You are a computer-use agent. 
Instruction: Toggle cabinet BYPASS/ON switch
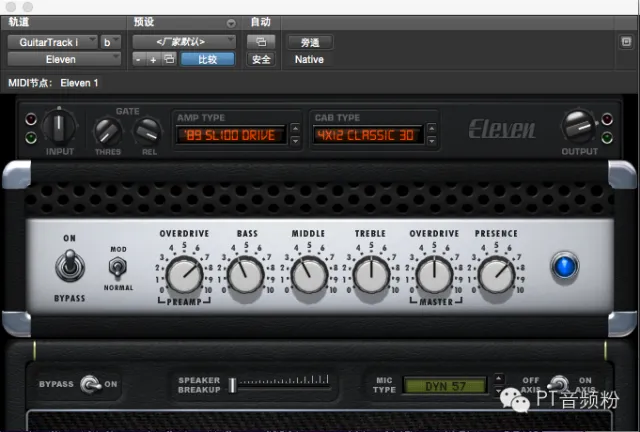coord(90,384)
